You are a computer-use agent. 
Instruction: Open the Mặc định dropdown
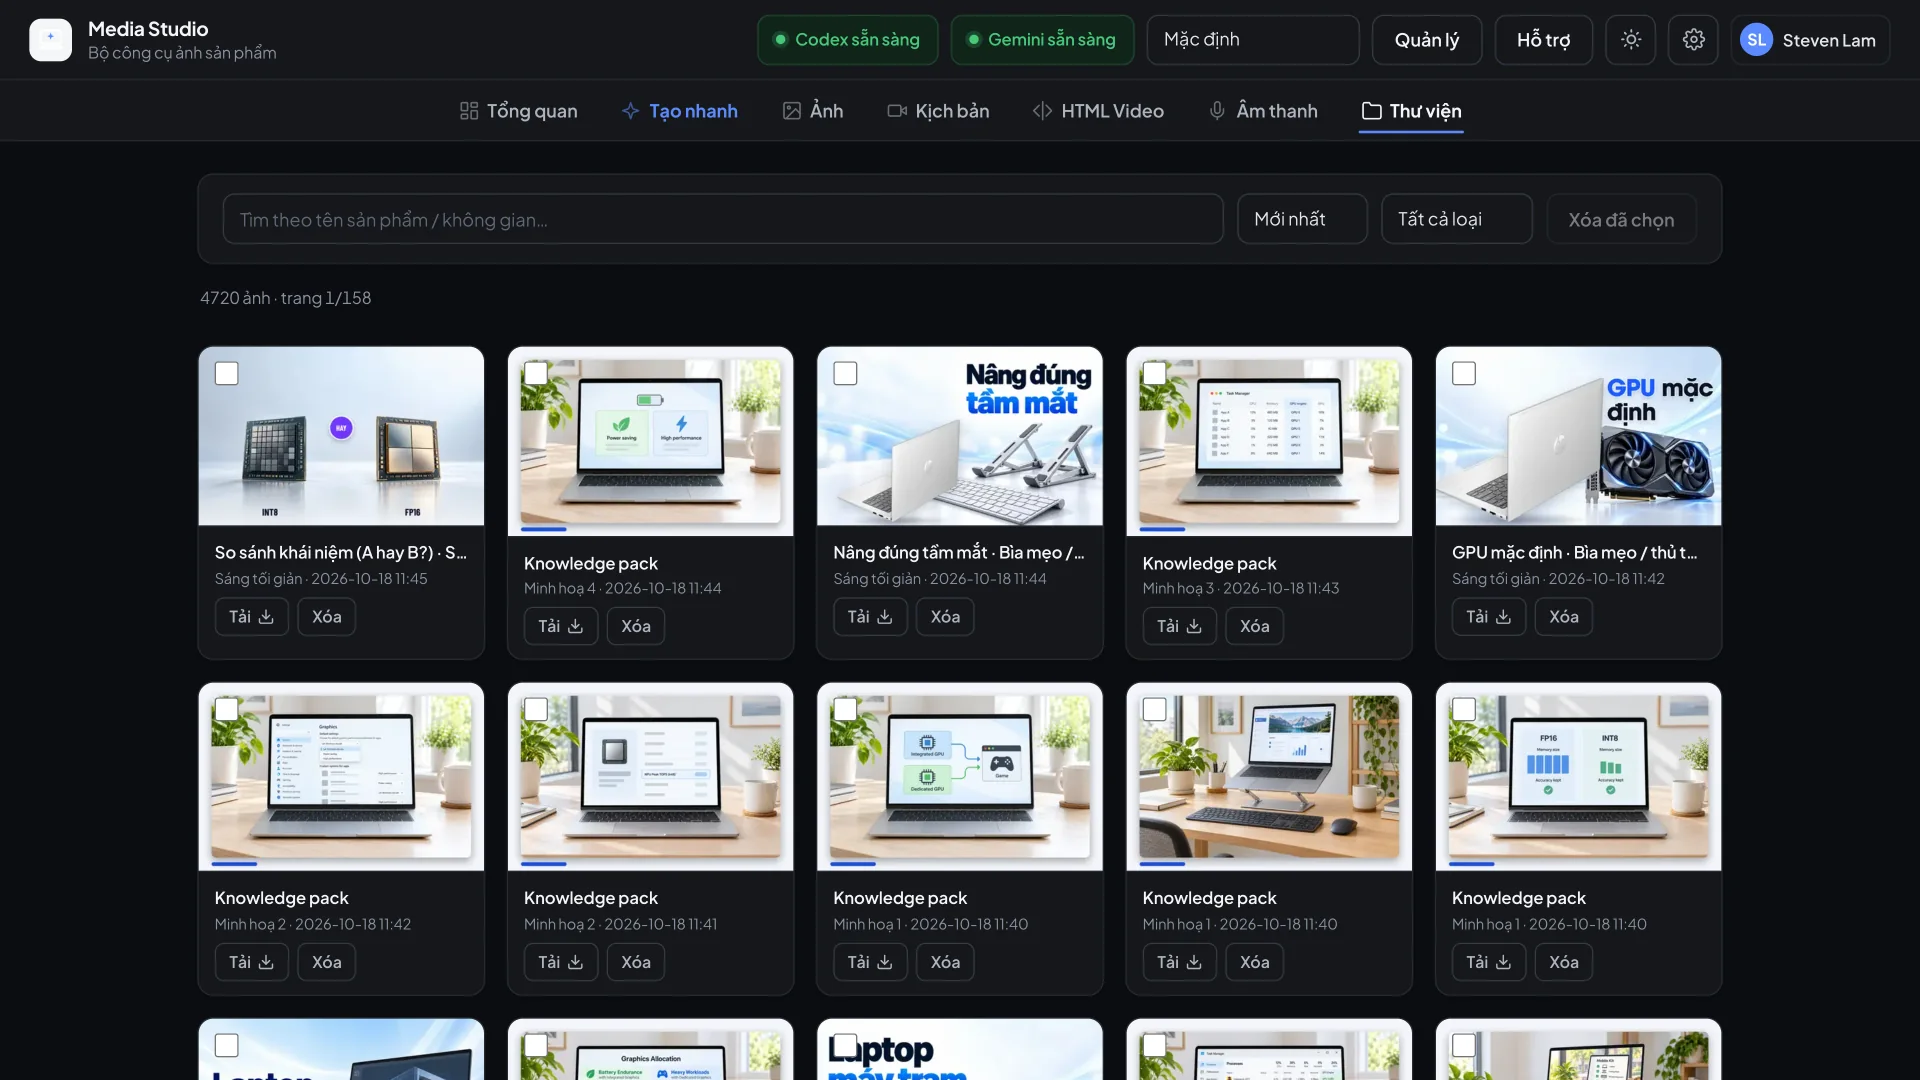pos(1253,40)
